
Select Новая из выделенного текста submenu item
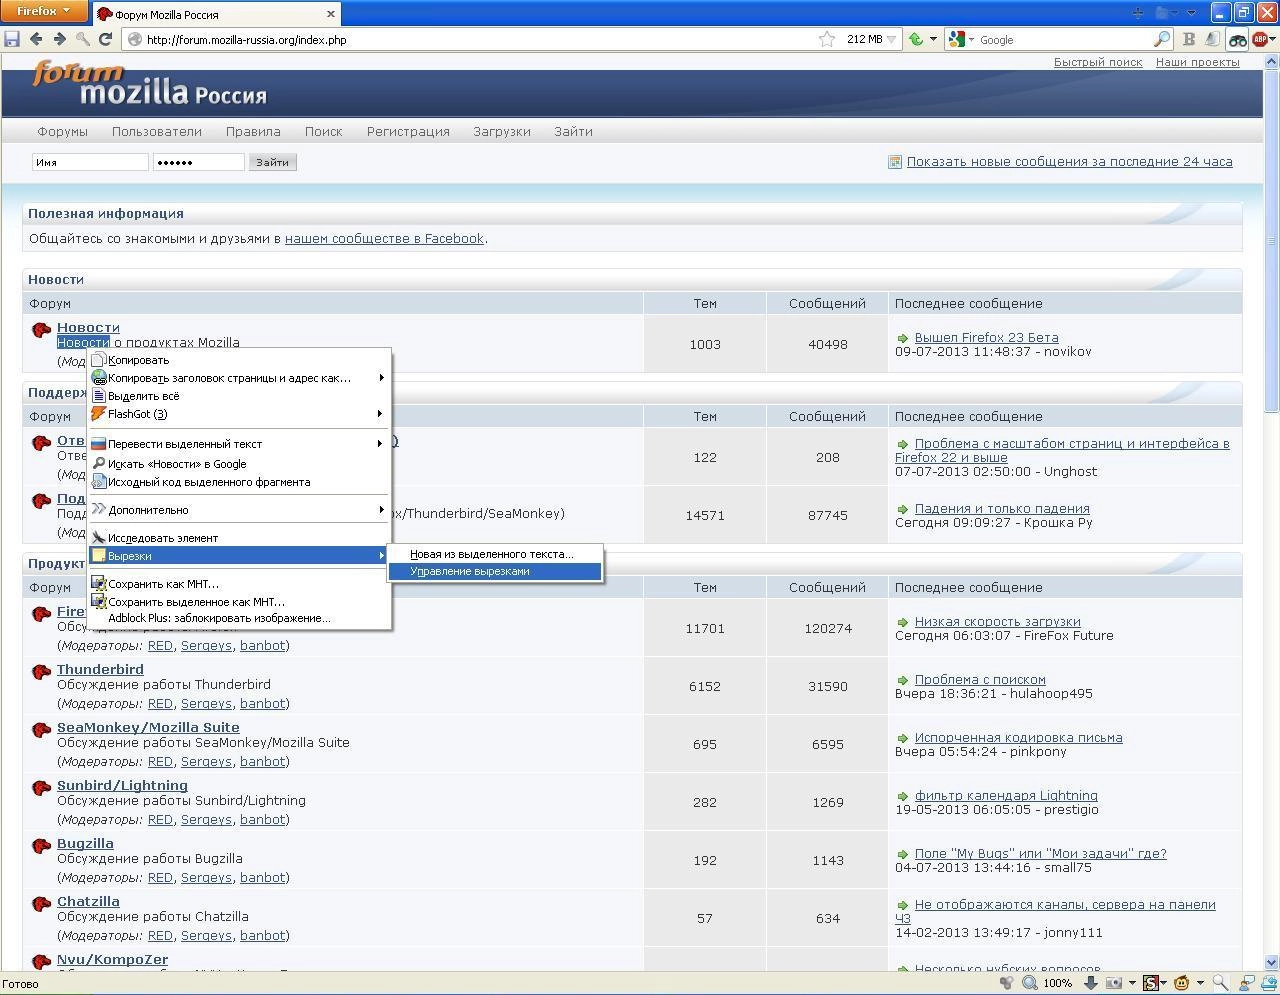coord(495,554)
